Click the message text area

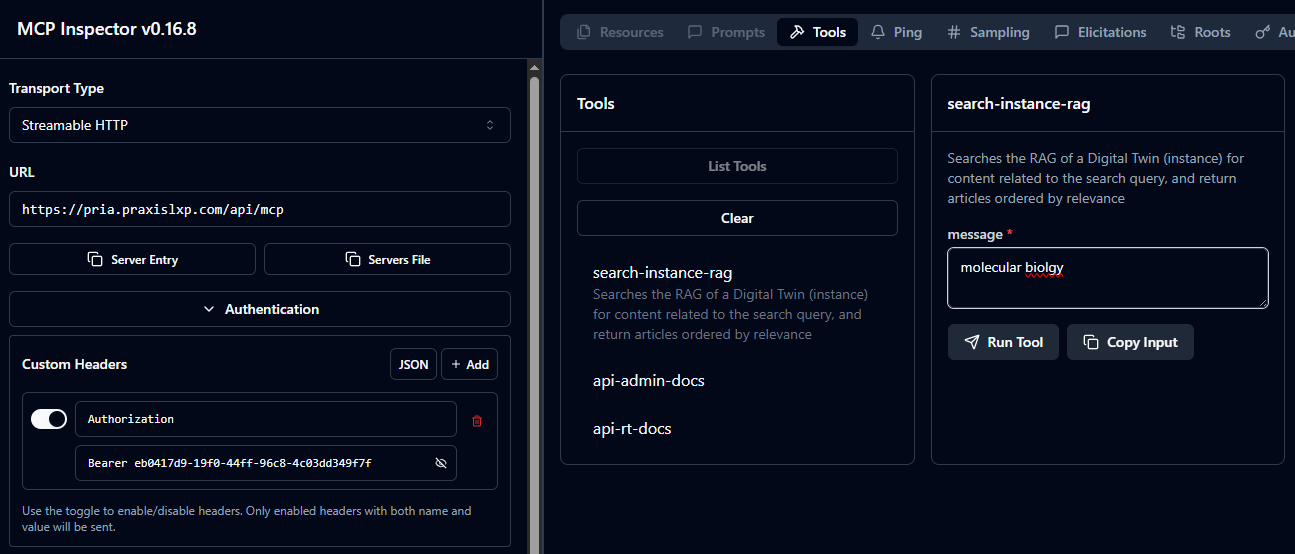[x=1108, y=278]
